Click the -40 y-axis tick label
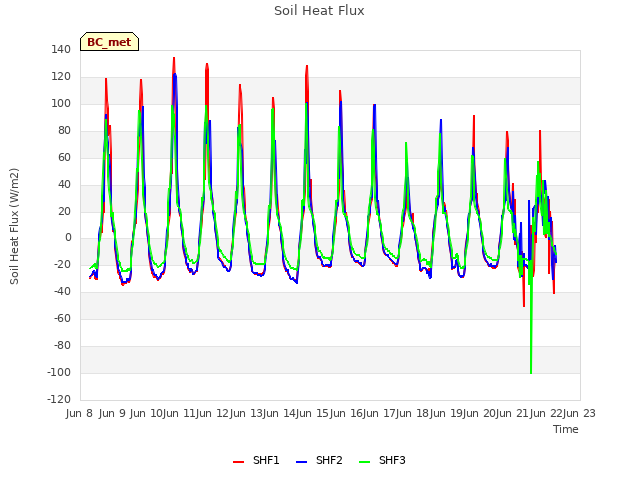640x480 pixels. (x=62, y=292)
